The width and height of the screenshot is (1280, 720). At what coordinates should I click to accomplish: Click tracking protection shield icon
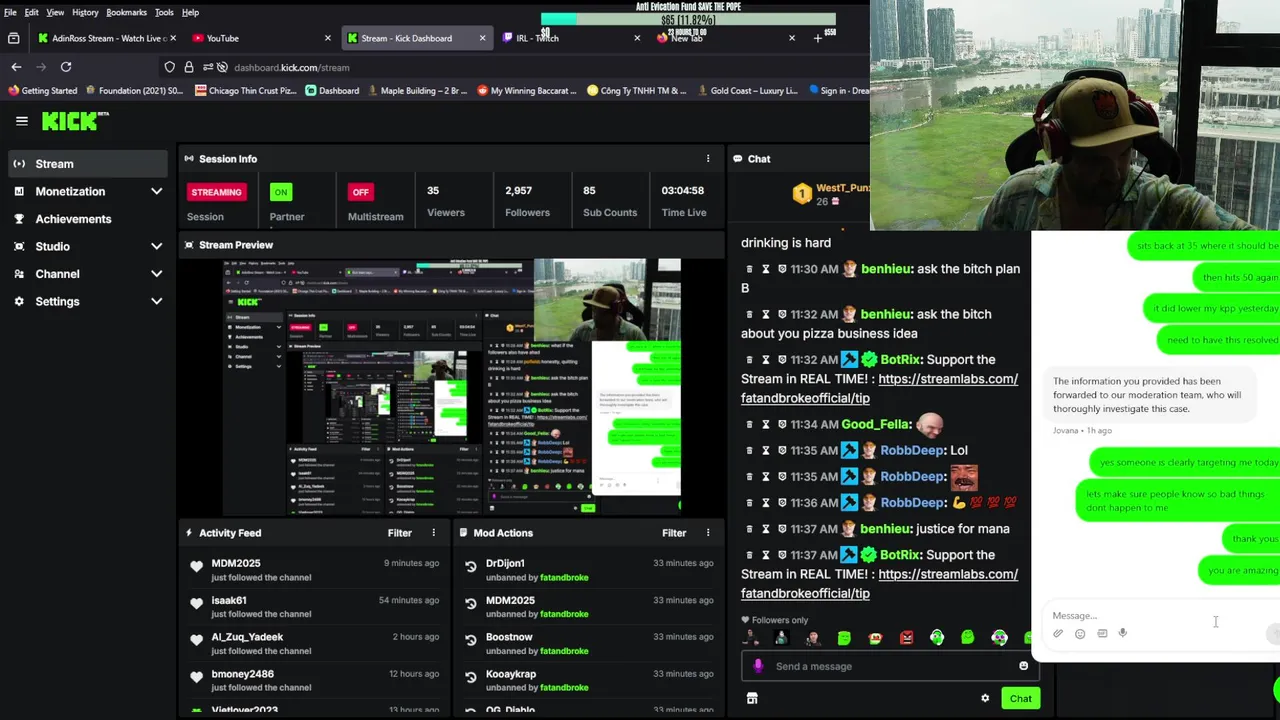[170, 67]
